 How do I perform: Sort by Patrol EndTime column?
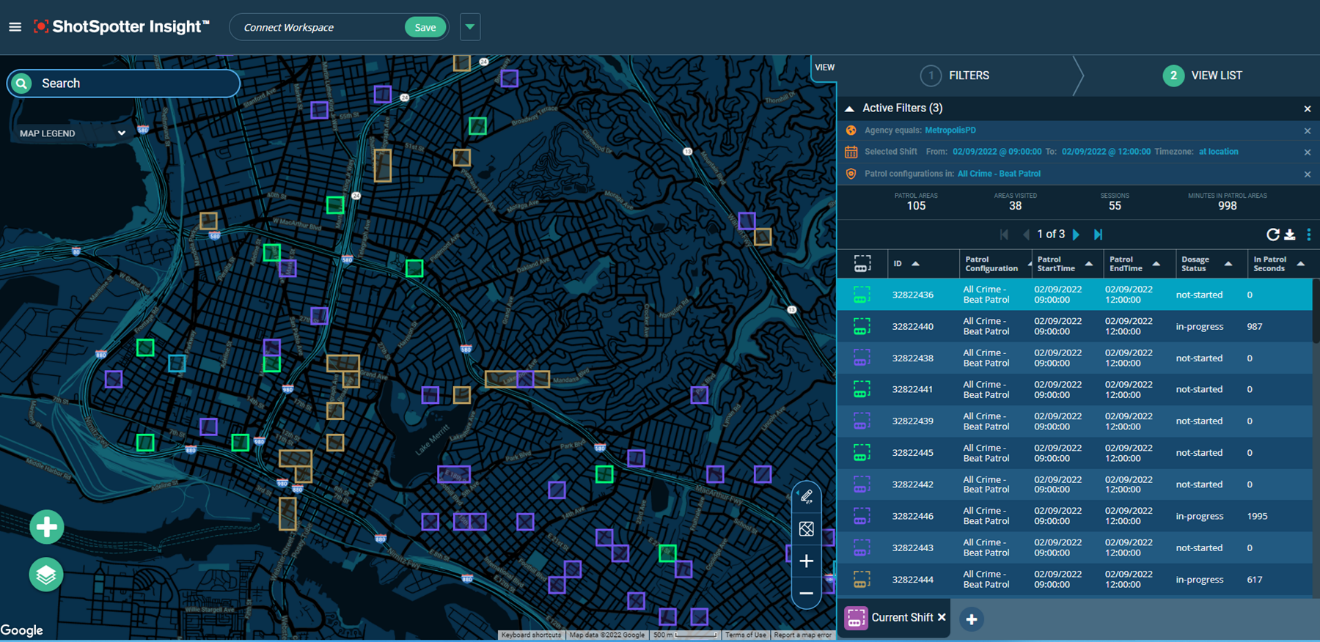1140,264
